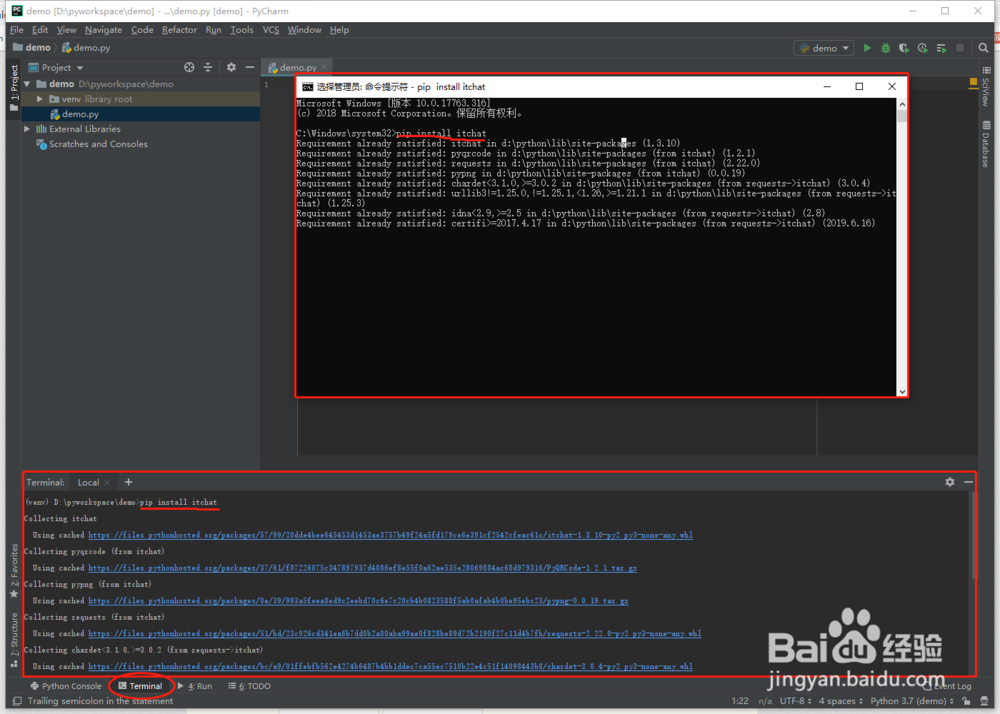Open the UTF-8 encoding selector
Screen dimensions: 1000x714
pos(795,701)
